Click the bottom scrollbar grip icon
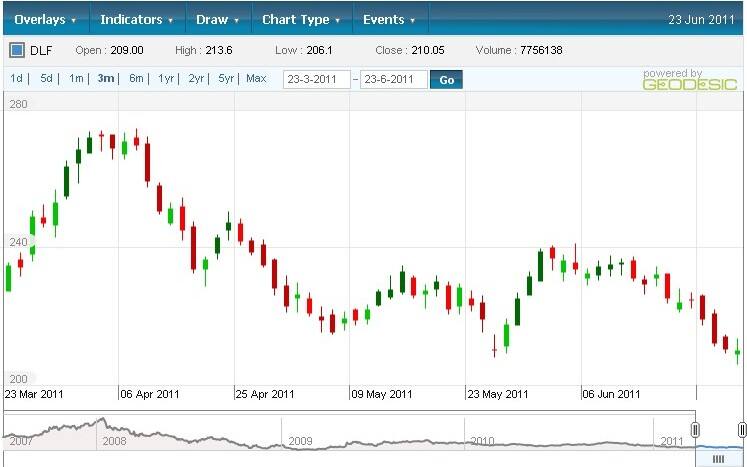Viewport: 747px width, 467px height. coord(717,458)
